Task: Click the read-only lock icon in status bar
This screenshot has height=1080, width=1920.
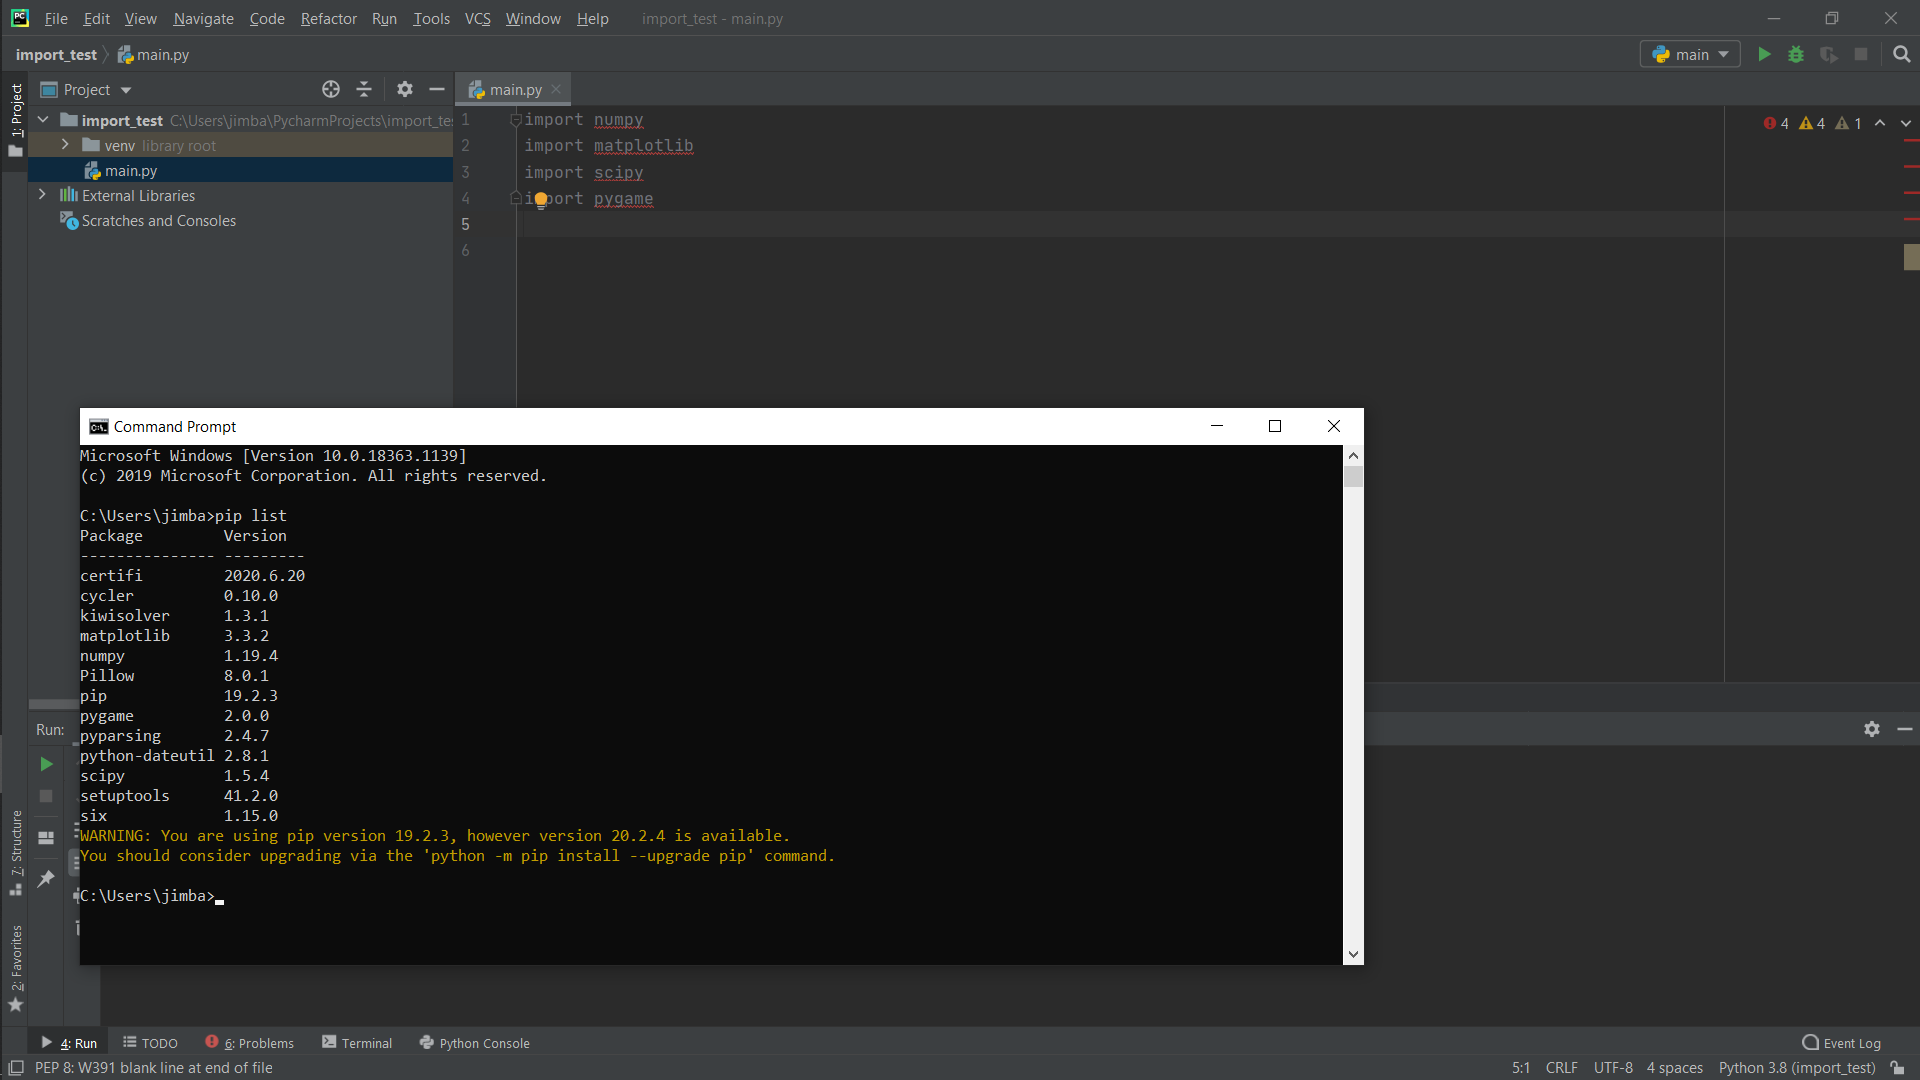Action: [1897, 1068]
